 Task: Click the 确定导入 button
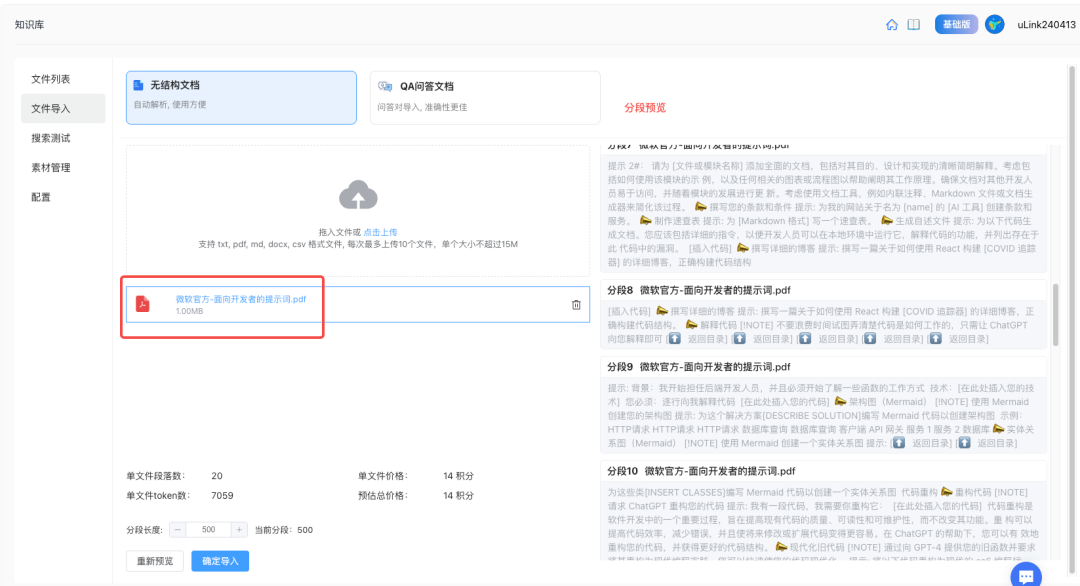point(220,561)
